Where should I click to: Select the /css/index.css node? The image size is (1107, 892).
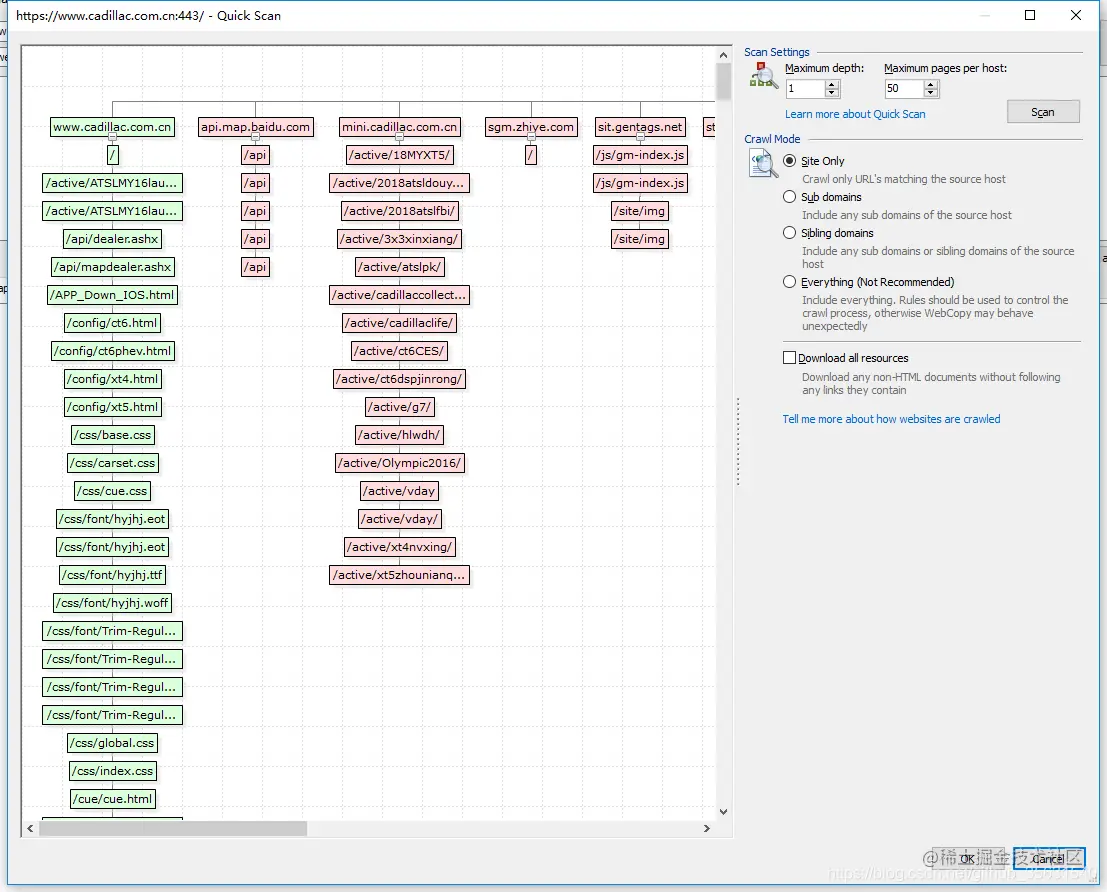tap(112, 771)
